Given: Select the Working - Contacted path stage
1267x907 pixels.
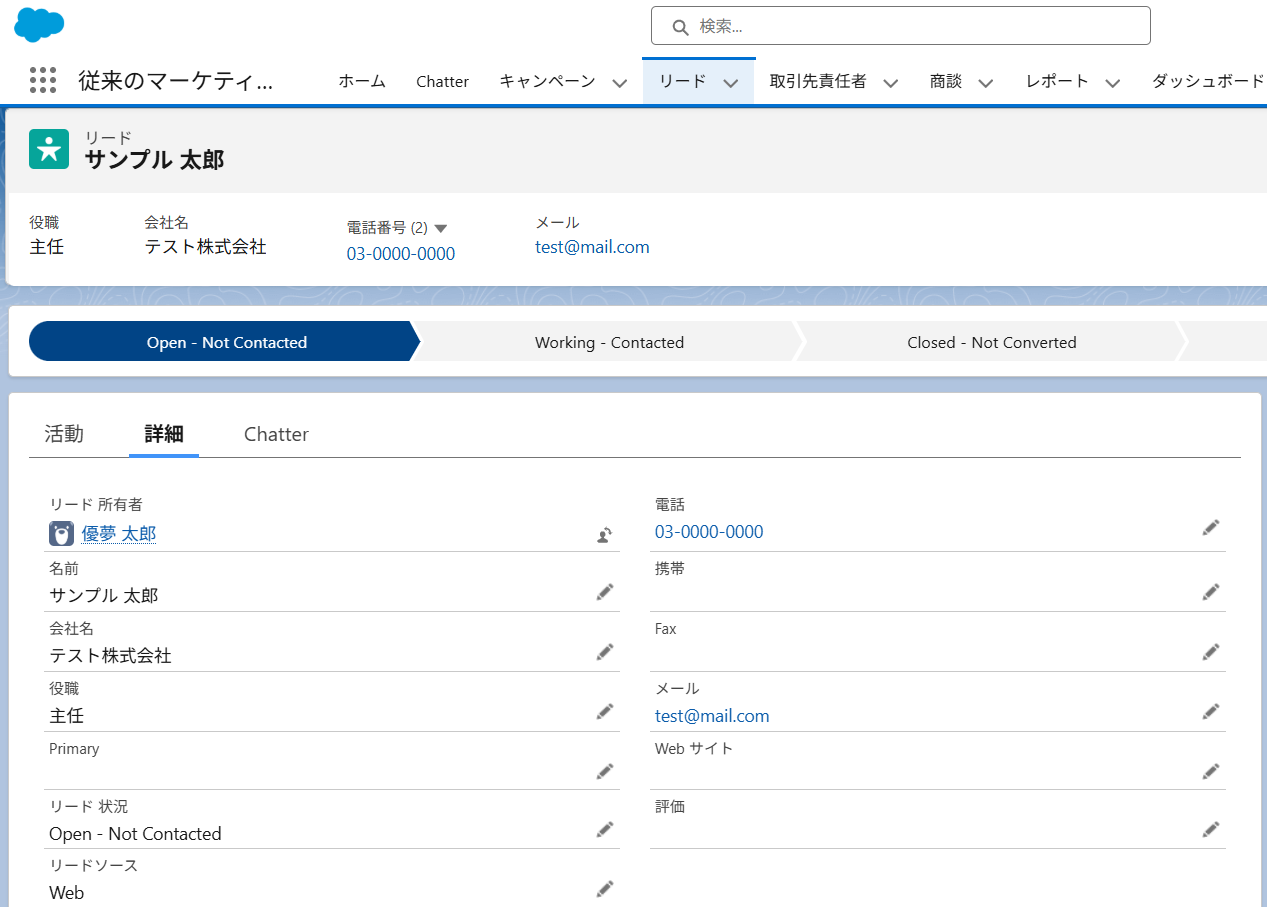Looking at the screenshot, I should (609, 342).
